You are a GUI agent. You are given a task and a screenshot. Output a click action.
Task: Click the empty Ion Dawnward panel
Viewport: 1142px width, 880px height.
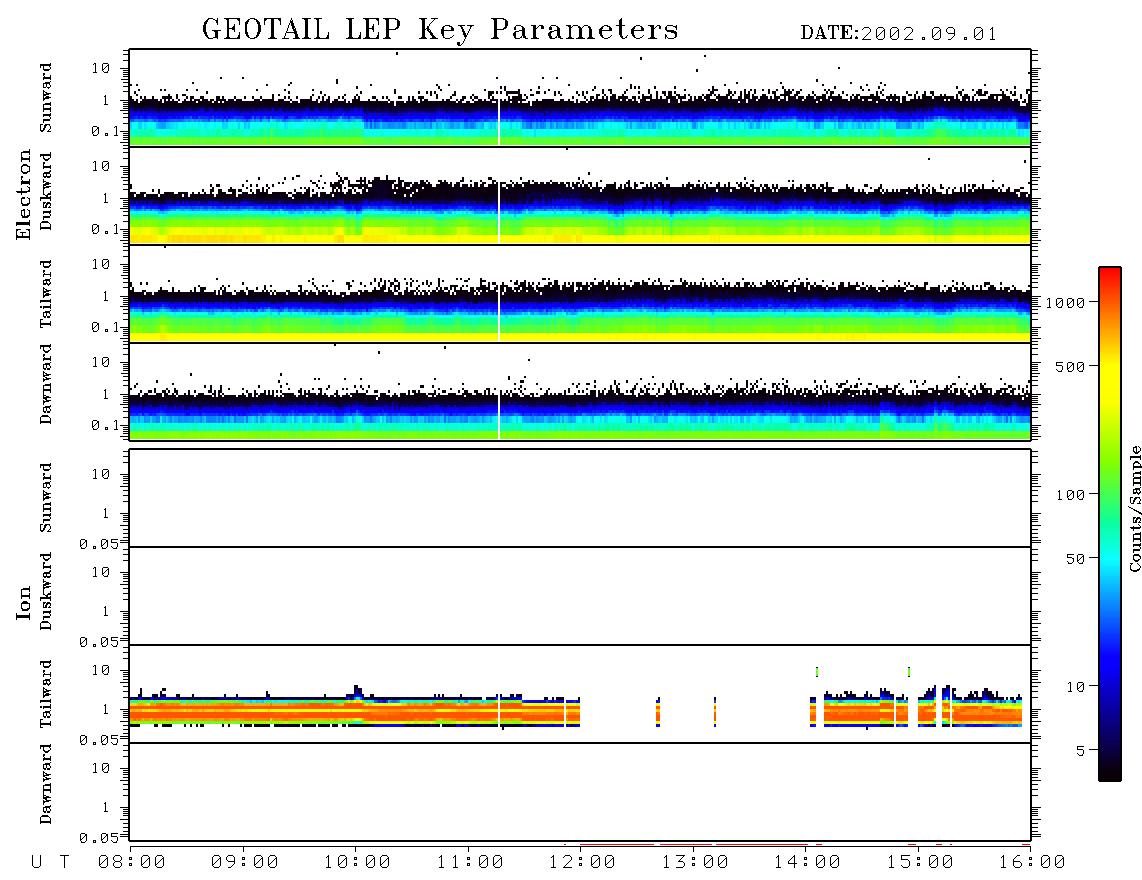coord(580,792)
